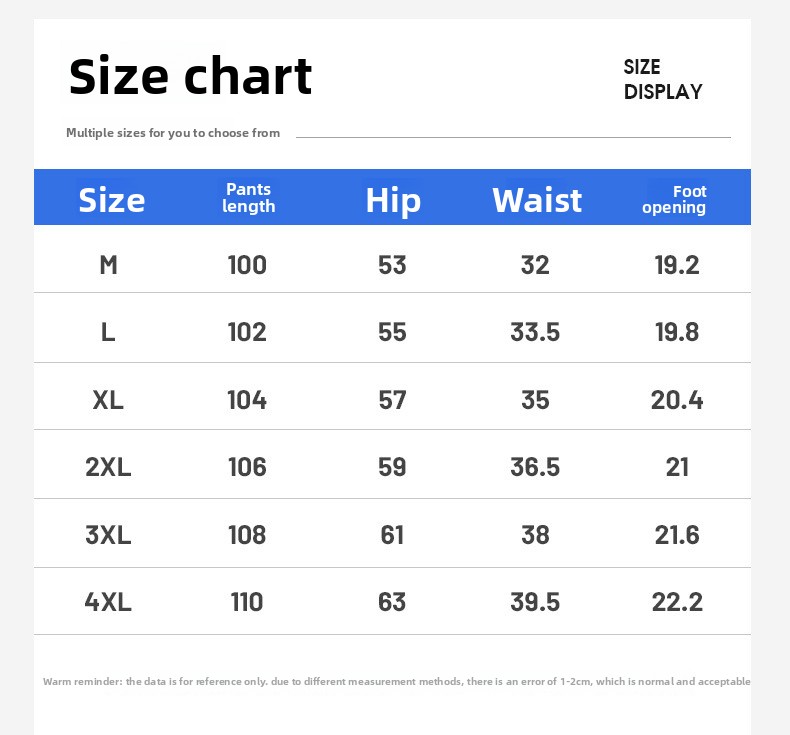Select the "Size" column header
This screenshot has height=735, width=790.
pos(112,200)
